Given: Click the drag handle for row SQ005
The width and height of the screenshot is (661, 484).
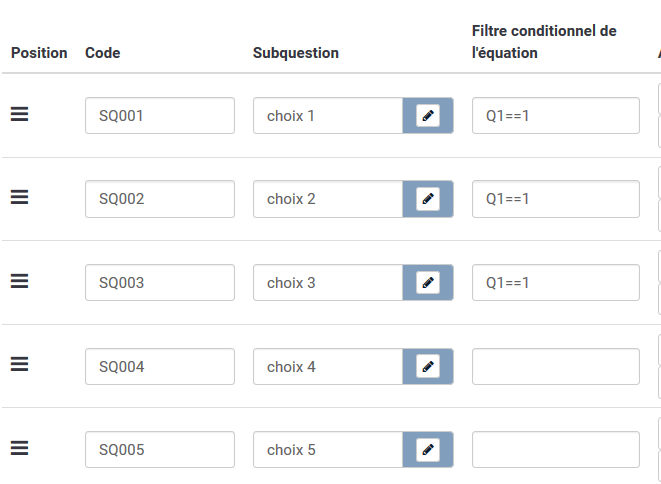Looking at the screenshot, I should pyautogui.click(x=19, y=449).
